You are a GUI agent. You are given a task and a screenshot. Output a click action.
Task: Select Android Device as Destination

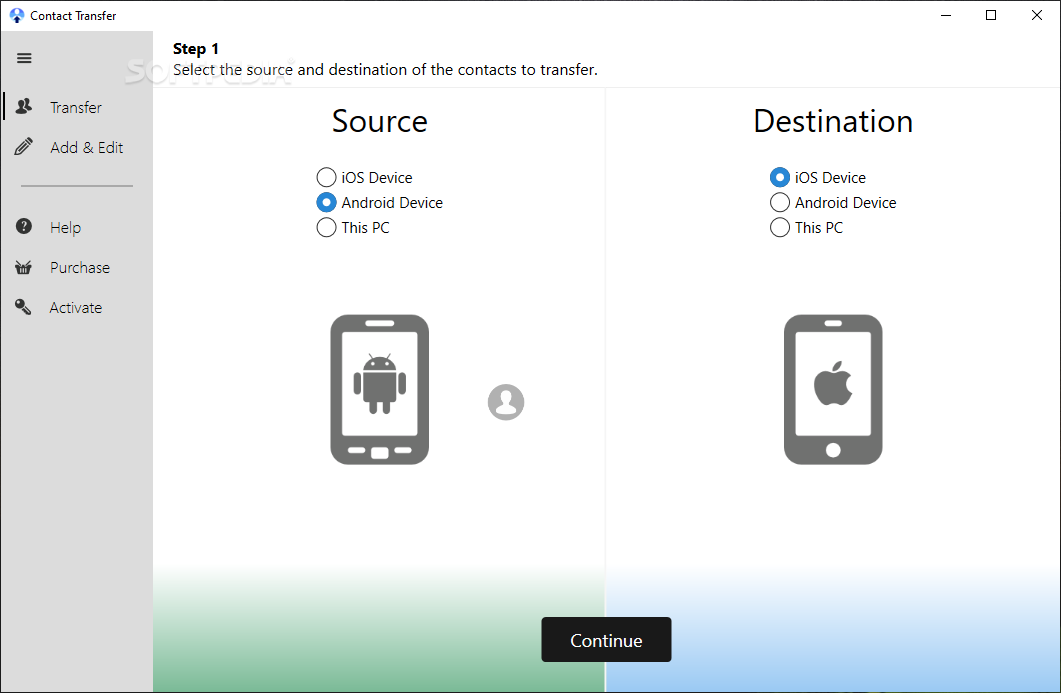(833, 202)
